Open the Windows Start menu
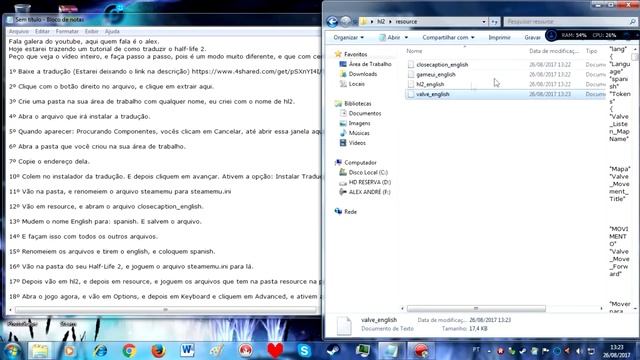Screen dimensions: 640x360 pos(11,351)
